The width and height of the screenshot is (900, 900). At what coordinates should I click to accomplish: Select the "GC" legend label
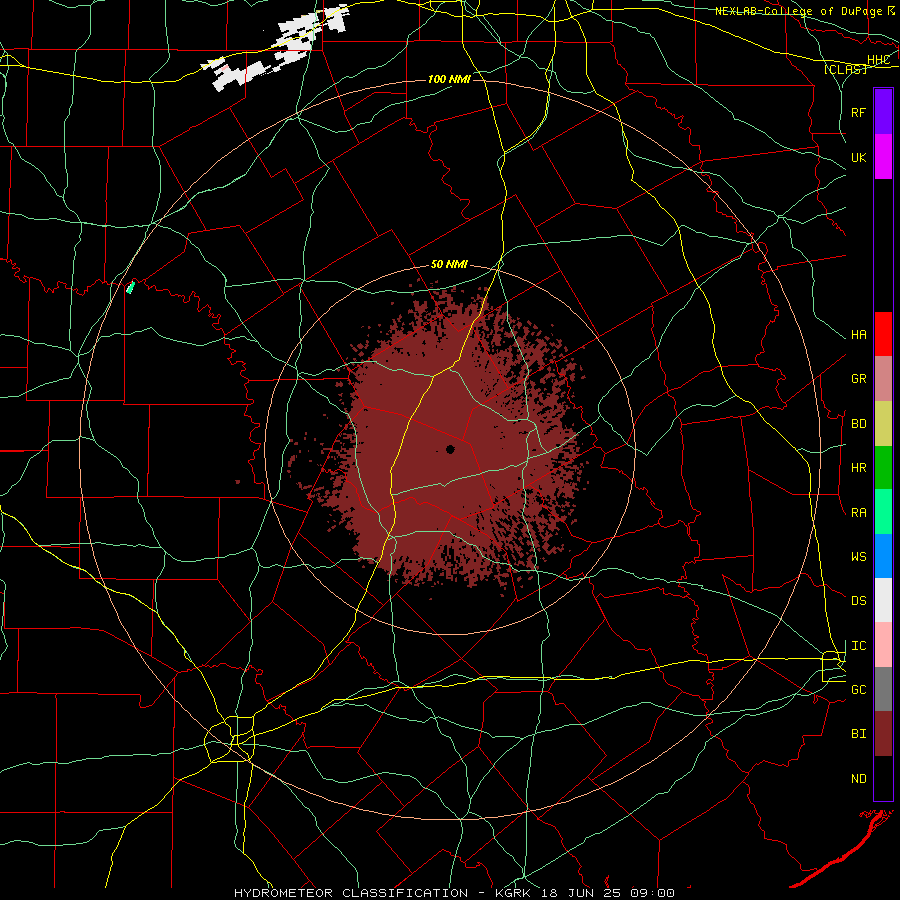pos(858,690)
